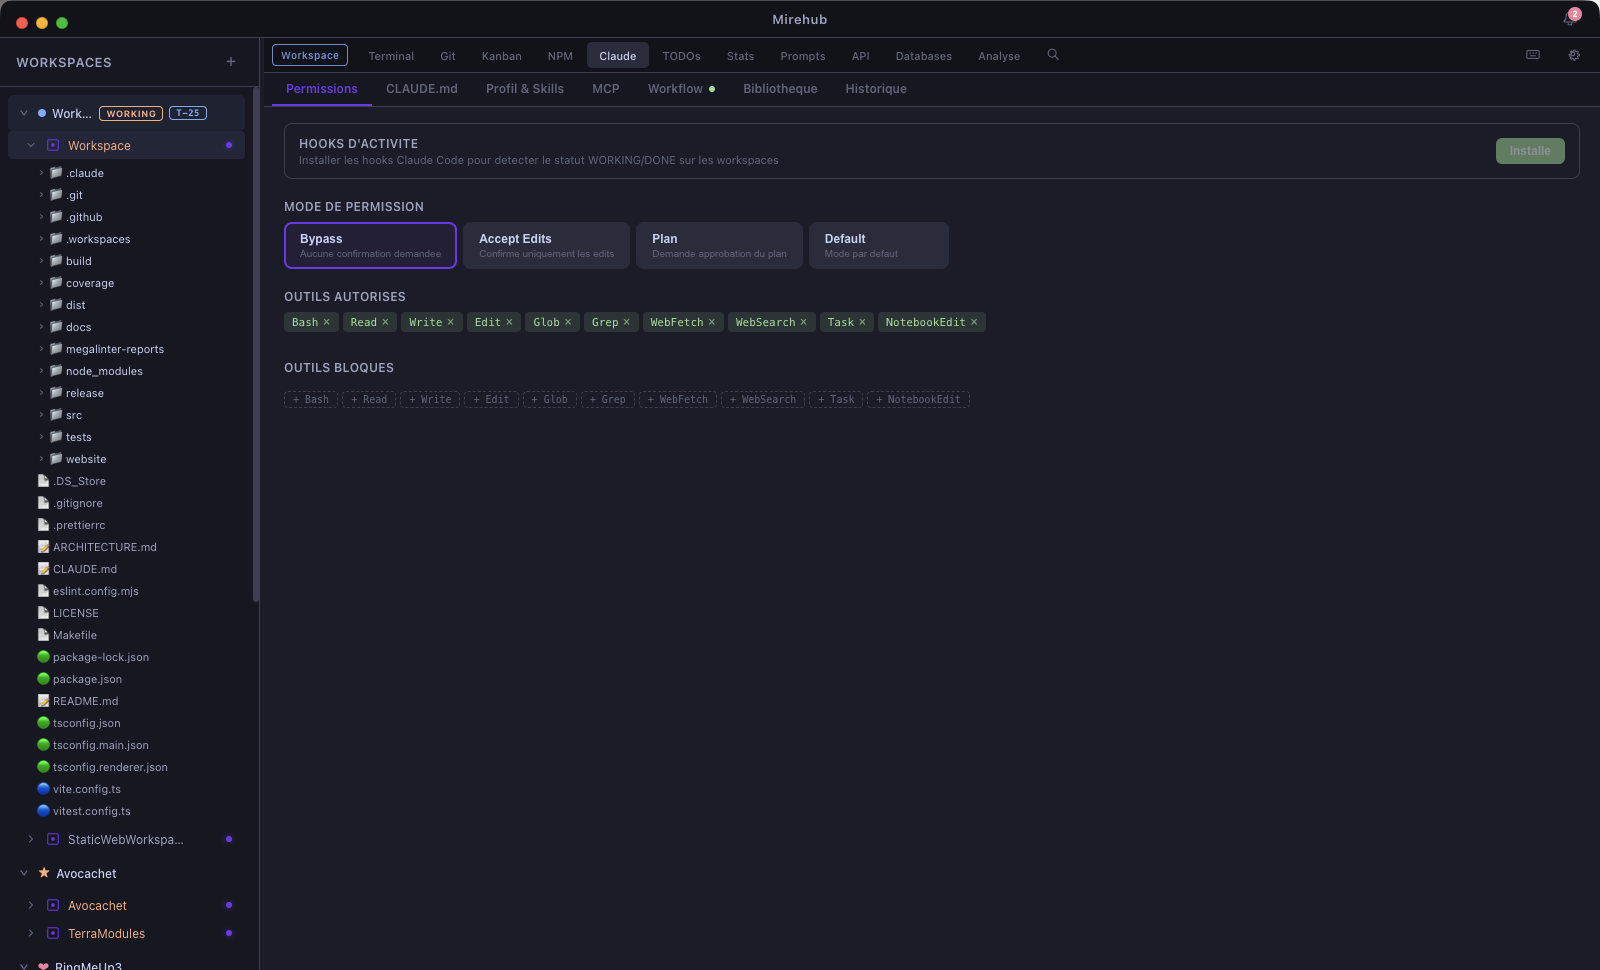Remove NotebookEdit from authorized tools

tap(974, 322)
